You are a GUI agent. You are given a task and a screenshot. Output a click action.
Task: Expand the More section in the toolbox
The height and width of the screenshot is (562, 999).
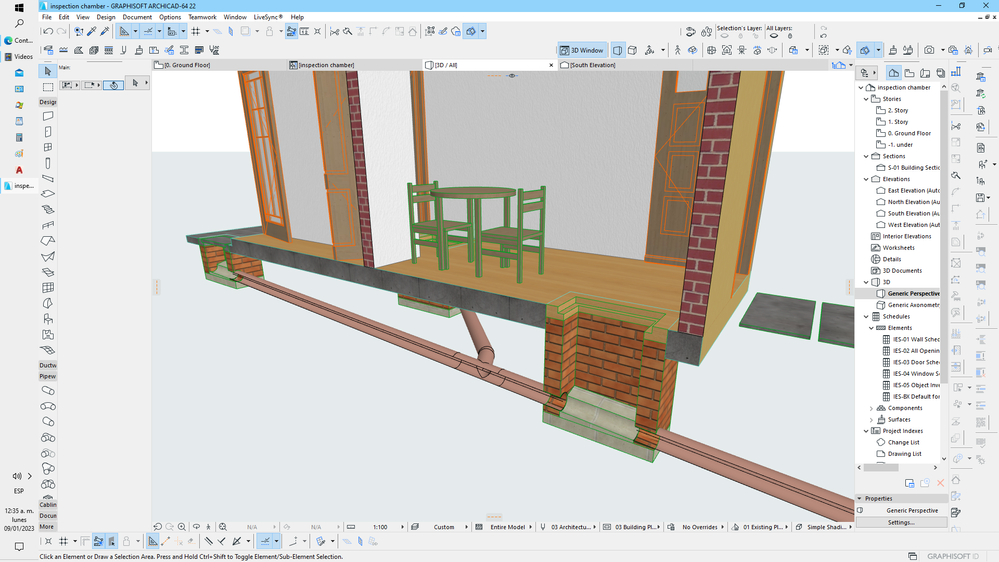pyautogui.click(x=47, y=527)
